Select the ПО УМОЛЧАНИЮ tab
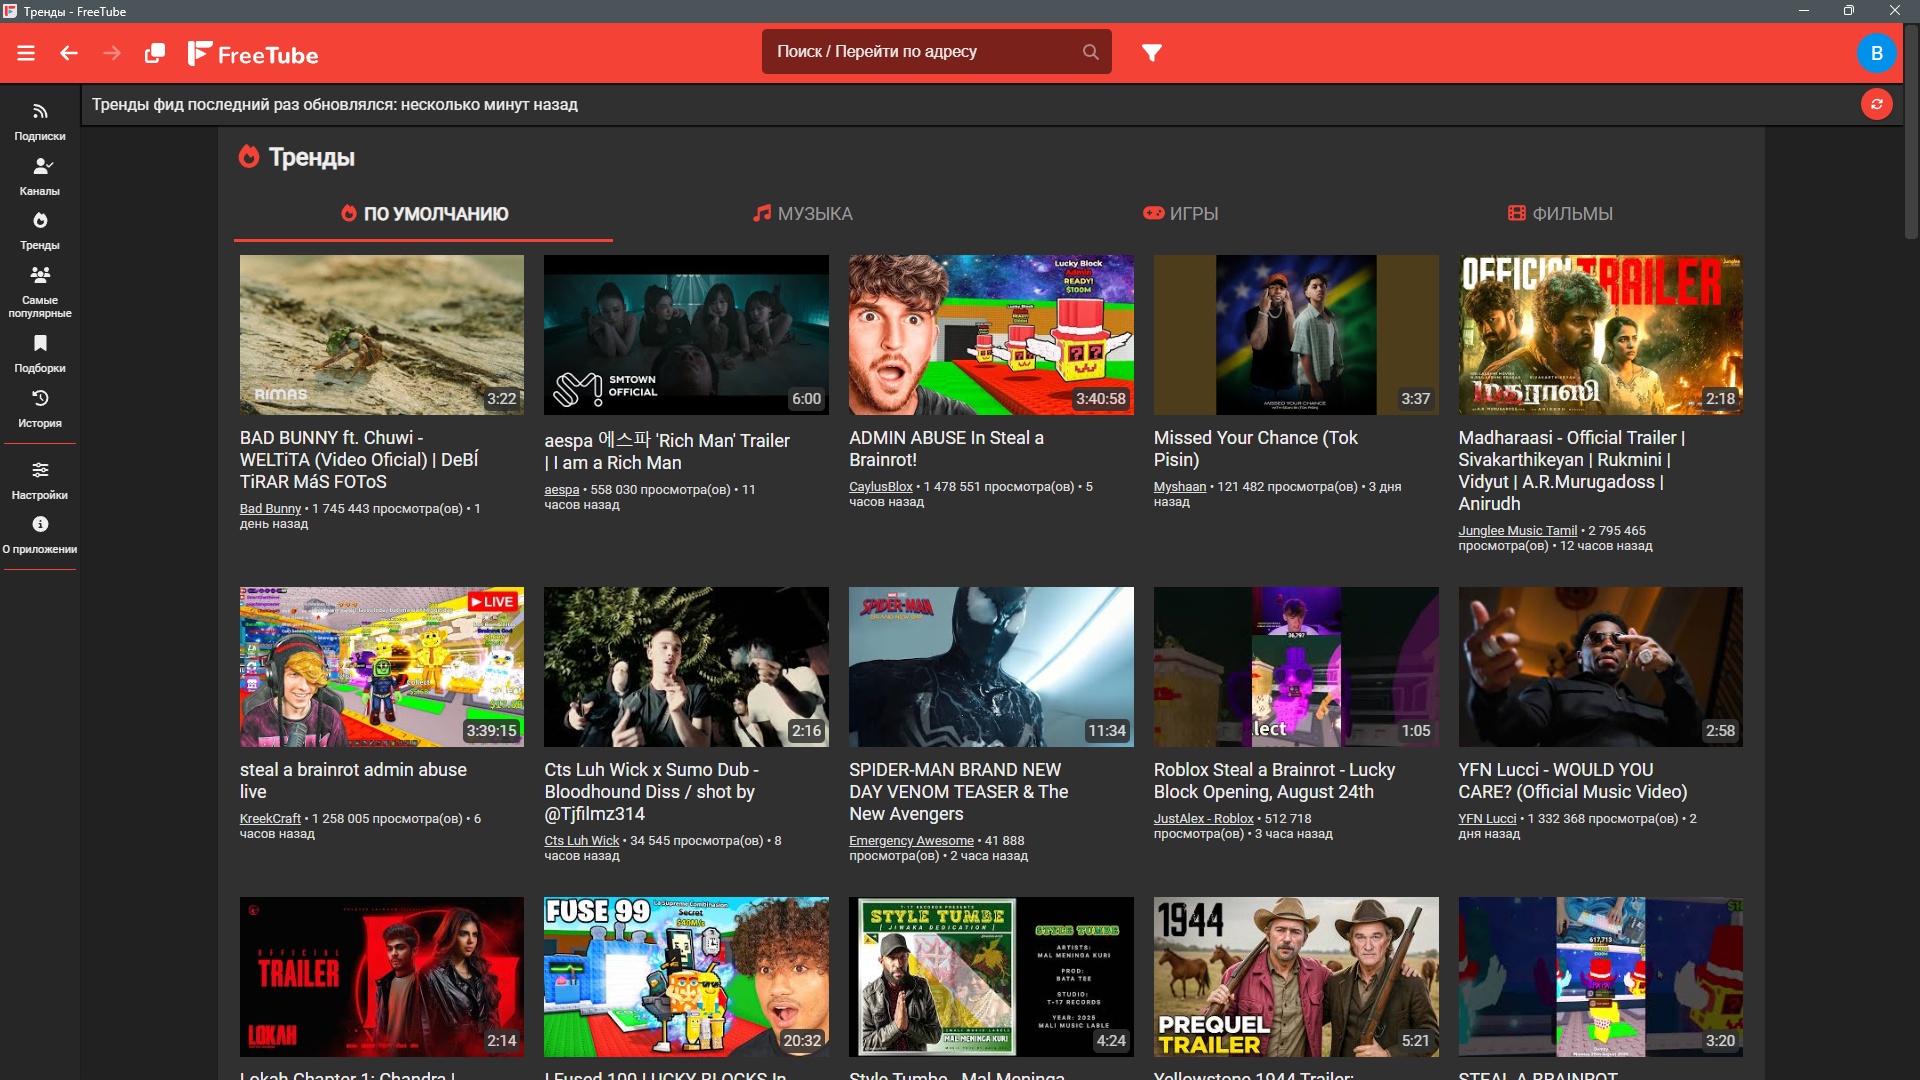The width and height of the screenshot is (1920, 1080). (424, 214)
